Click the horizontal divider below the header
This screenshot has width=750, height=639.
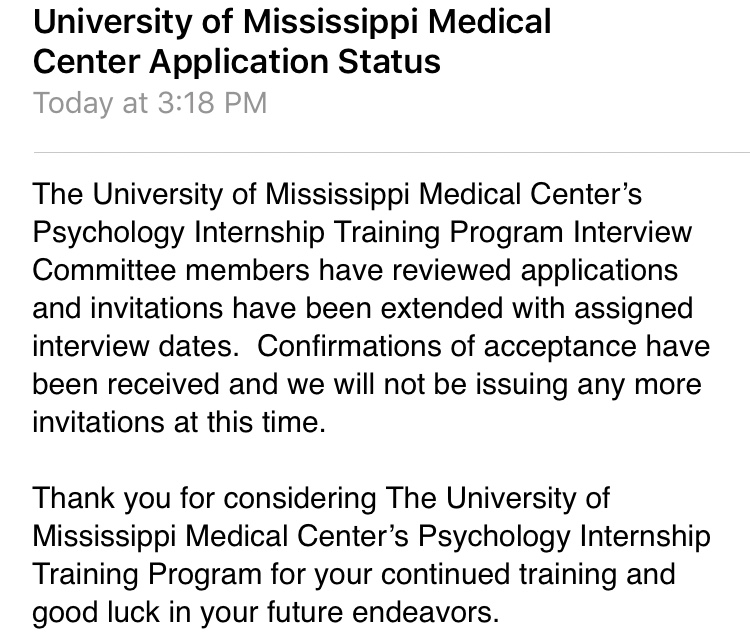391,153
